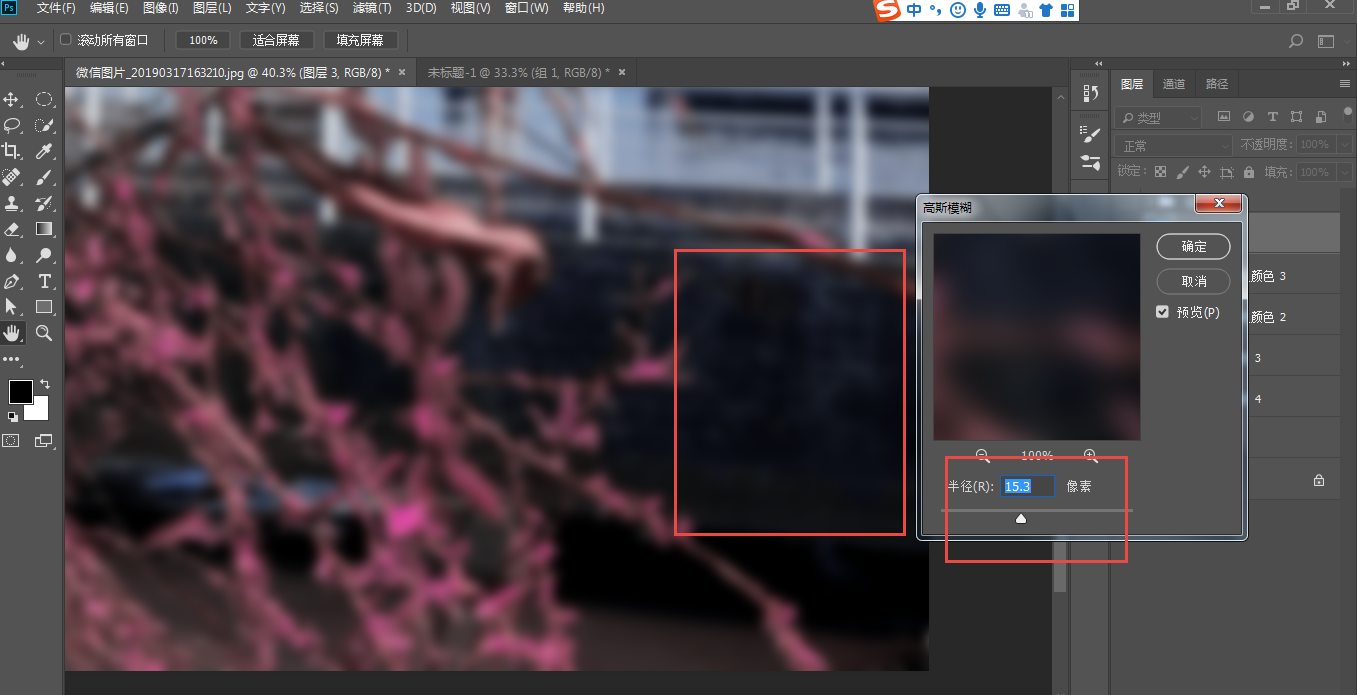Select the Eyedropper tool
The height and width of the screenshot is (695, 1357).
[44, 151]
